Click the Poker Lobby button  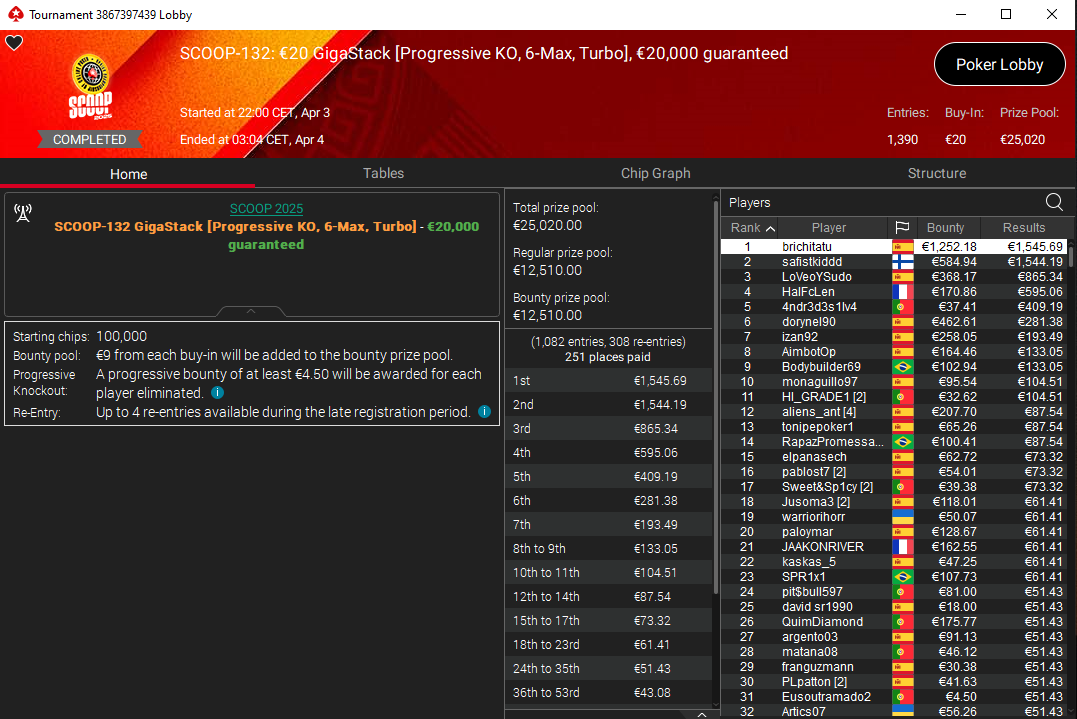[x=999, y=65]
